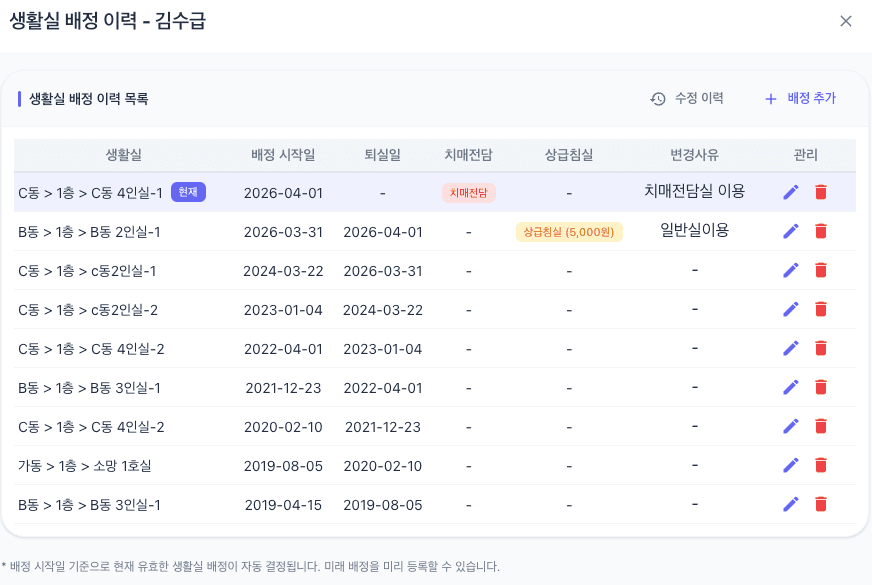872x585 pixels.
Task: Click the 현재 badge
Action: [x=188, y=192]
